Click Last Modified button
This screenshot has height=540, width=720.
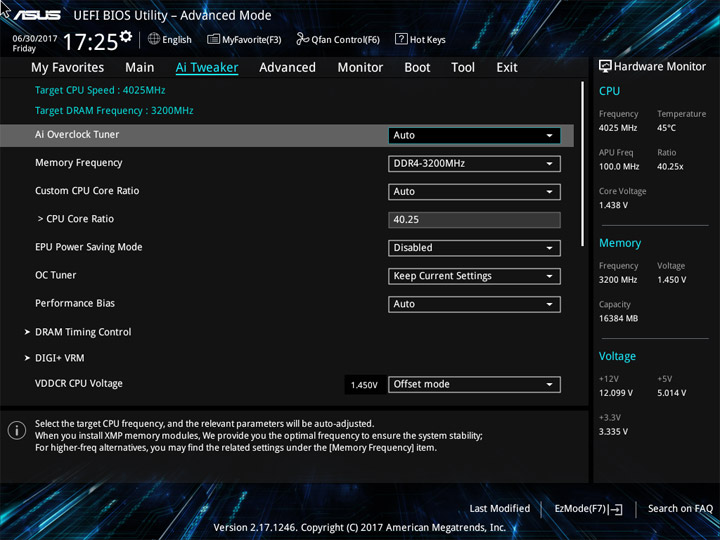(x=500, y=509)
